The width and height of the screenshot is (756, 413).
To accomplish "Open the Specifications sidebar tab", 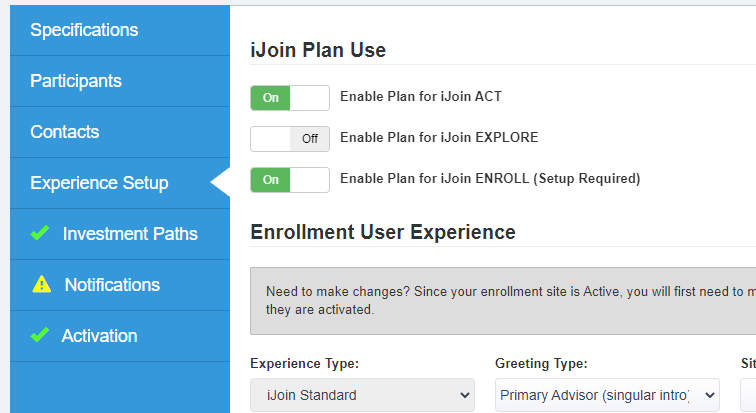I will coord(120,30).
